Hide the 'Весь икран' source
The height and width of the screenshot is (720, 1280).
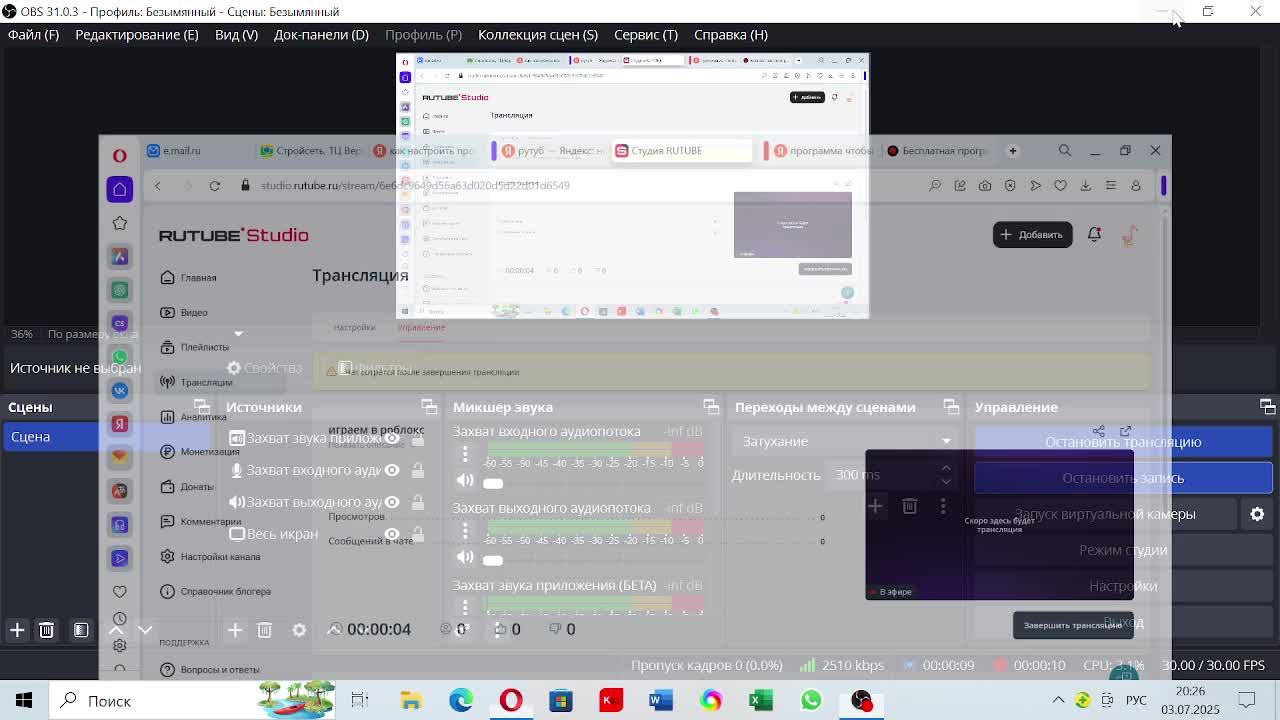tap(392, 534)
